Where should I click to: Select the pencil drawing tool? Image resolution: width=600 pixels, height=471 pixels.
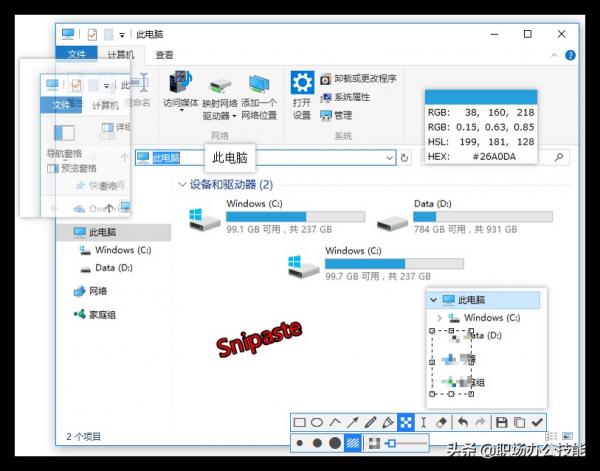[370, 422]
